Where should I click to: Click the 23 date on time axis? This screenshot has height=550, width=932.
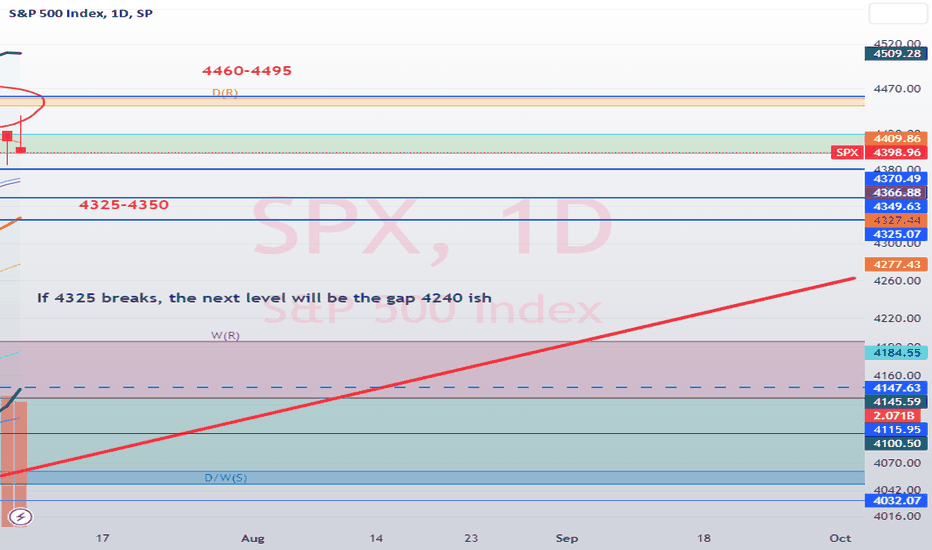(471, 538)
